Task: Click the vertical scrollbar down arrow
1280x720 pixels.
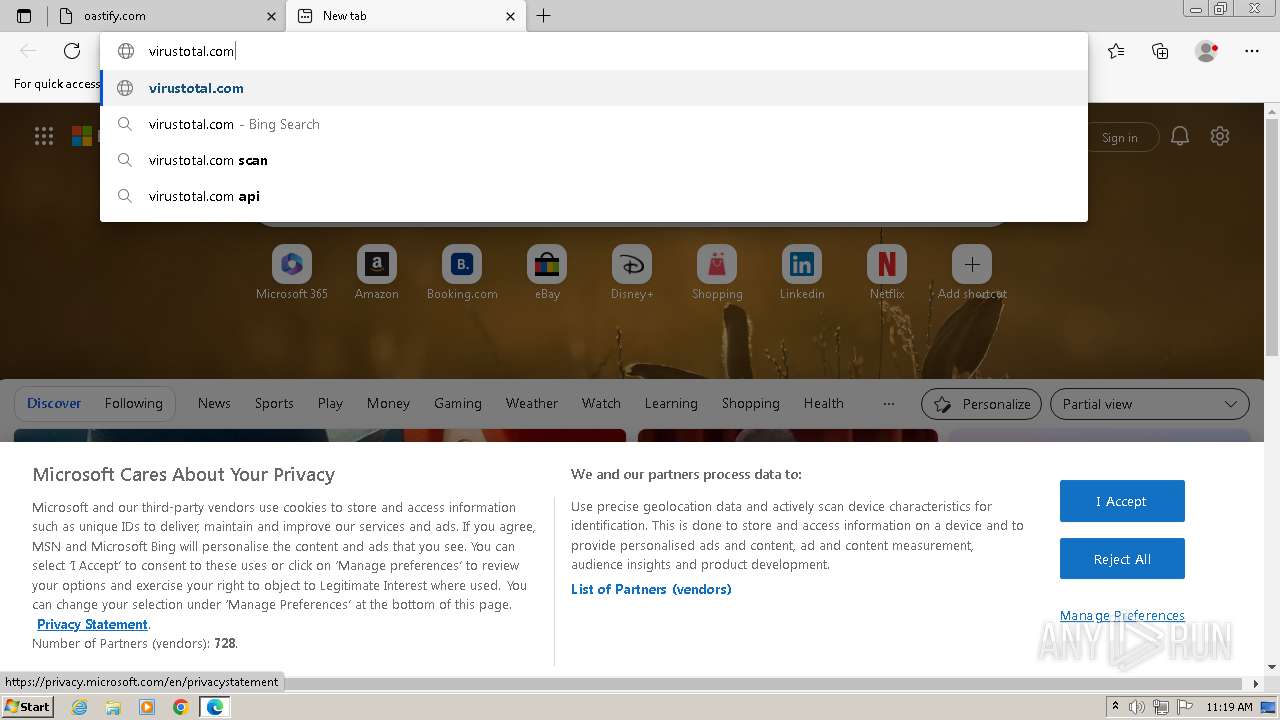Action: coord(1272,667)
